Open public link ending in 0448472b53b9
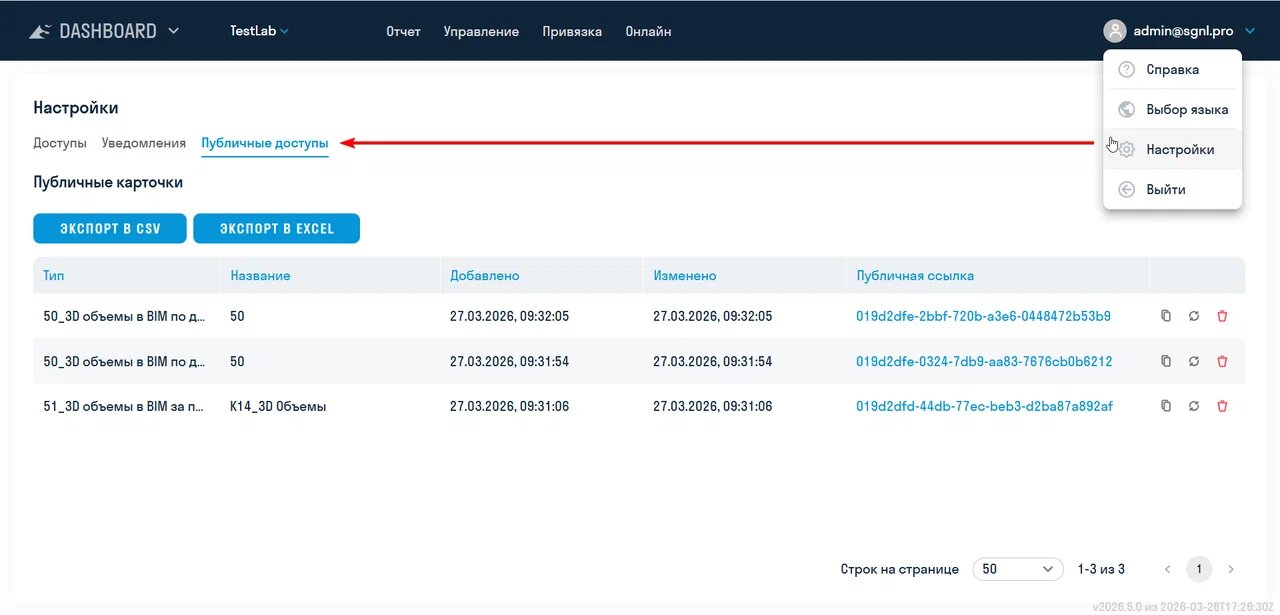The height and width of the screenshot is (615, 1280). (x=983, y=316)
